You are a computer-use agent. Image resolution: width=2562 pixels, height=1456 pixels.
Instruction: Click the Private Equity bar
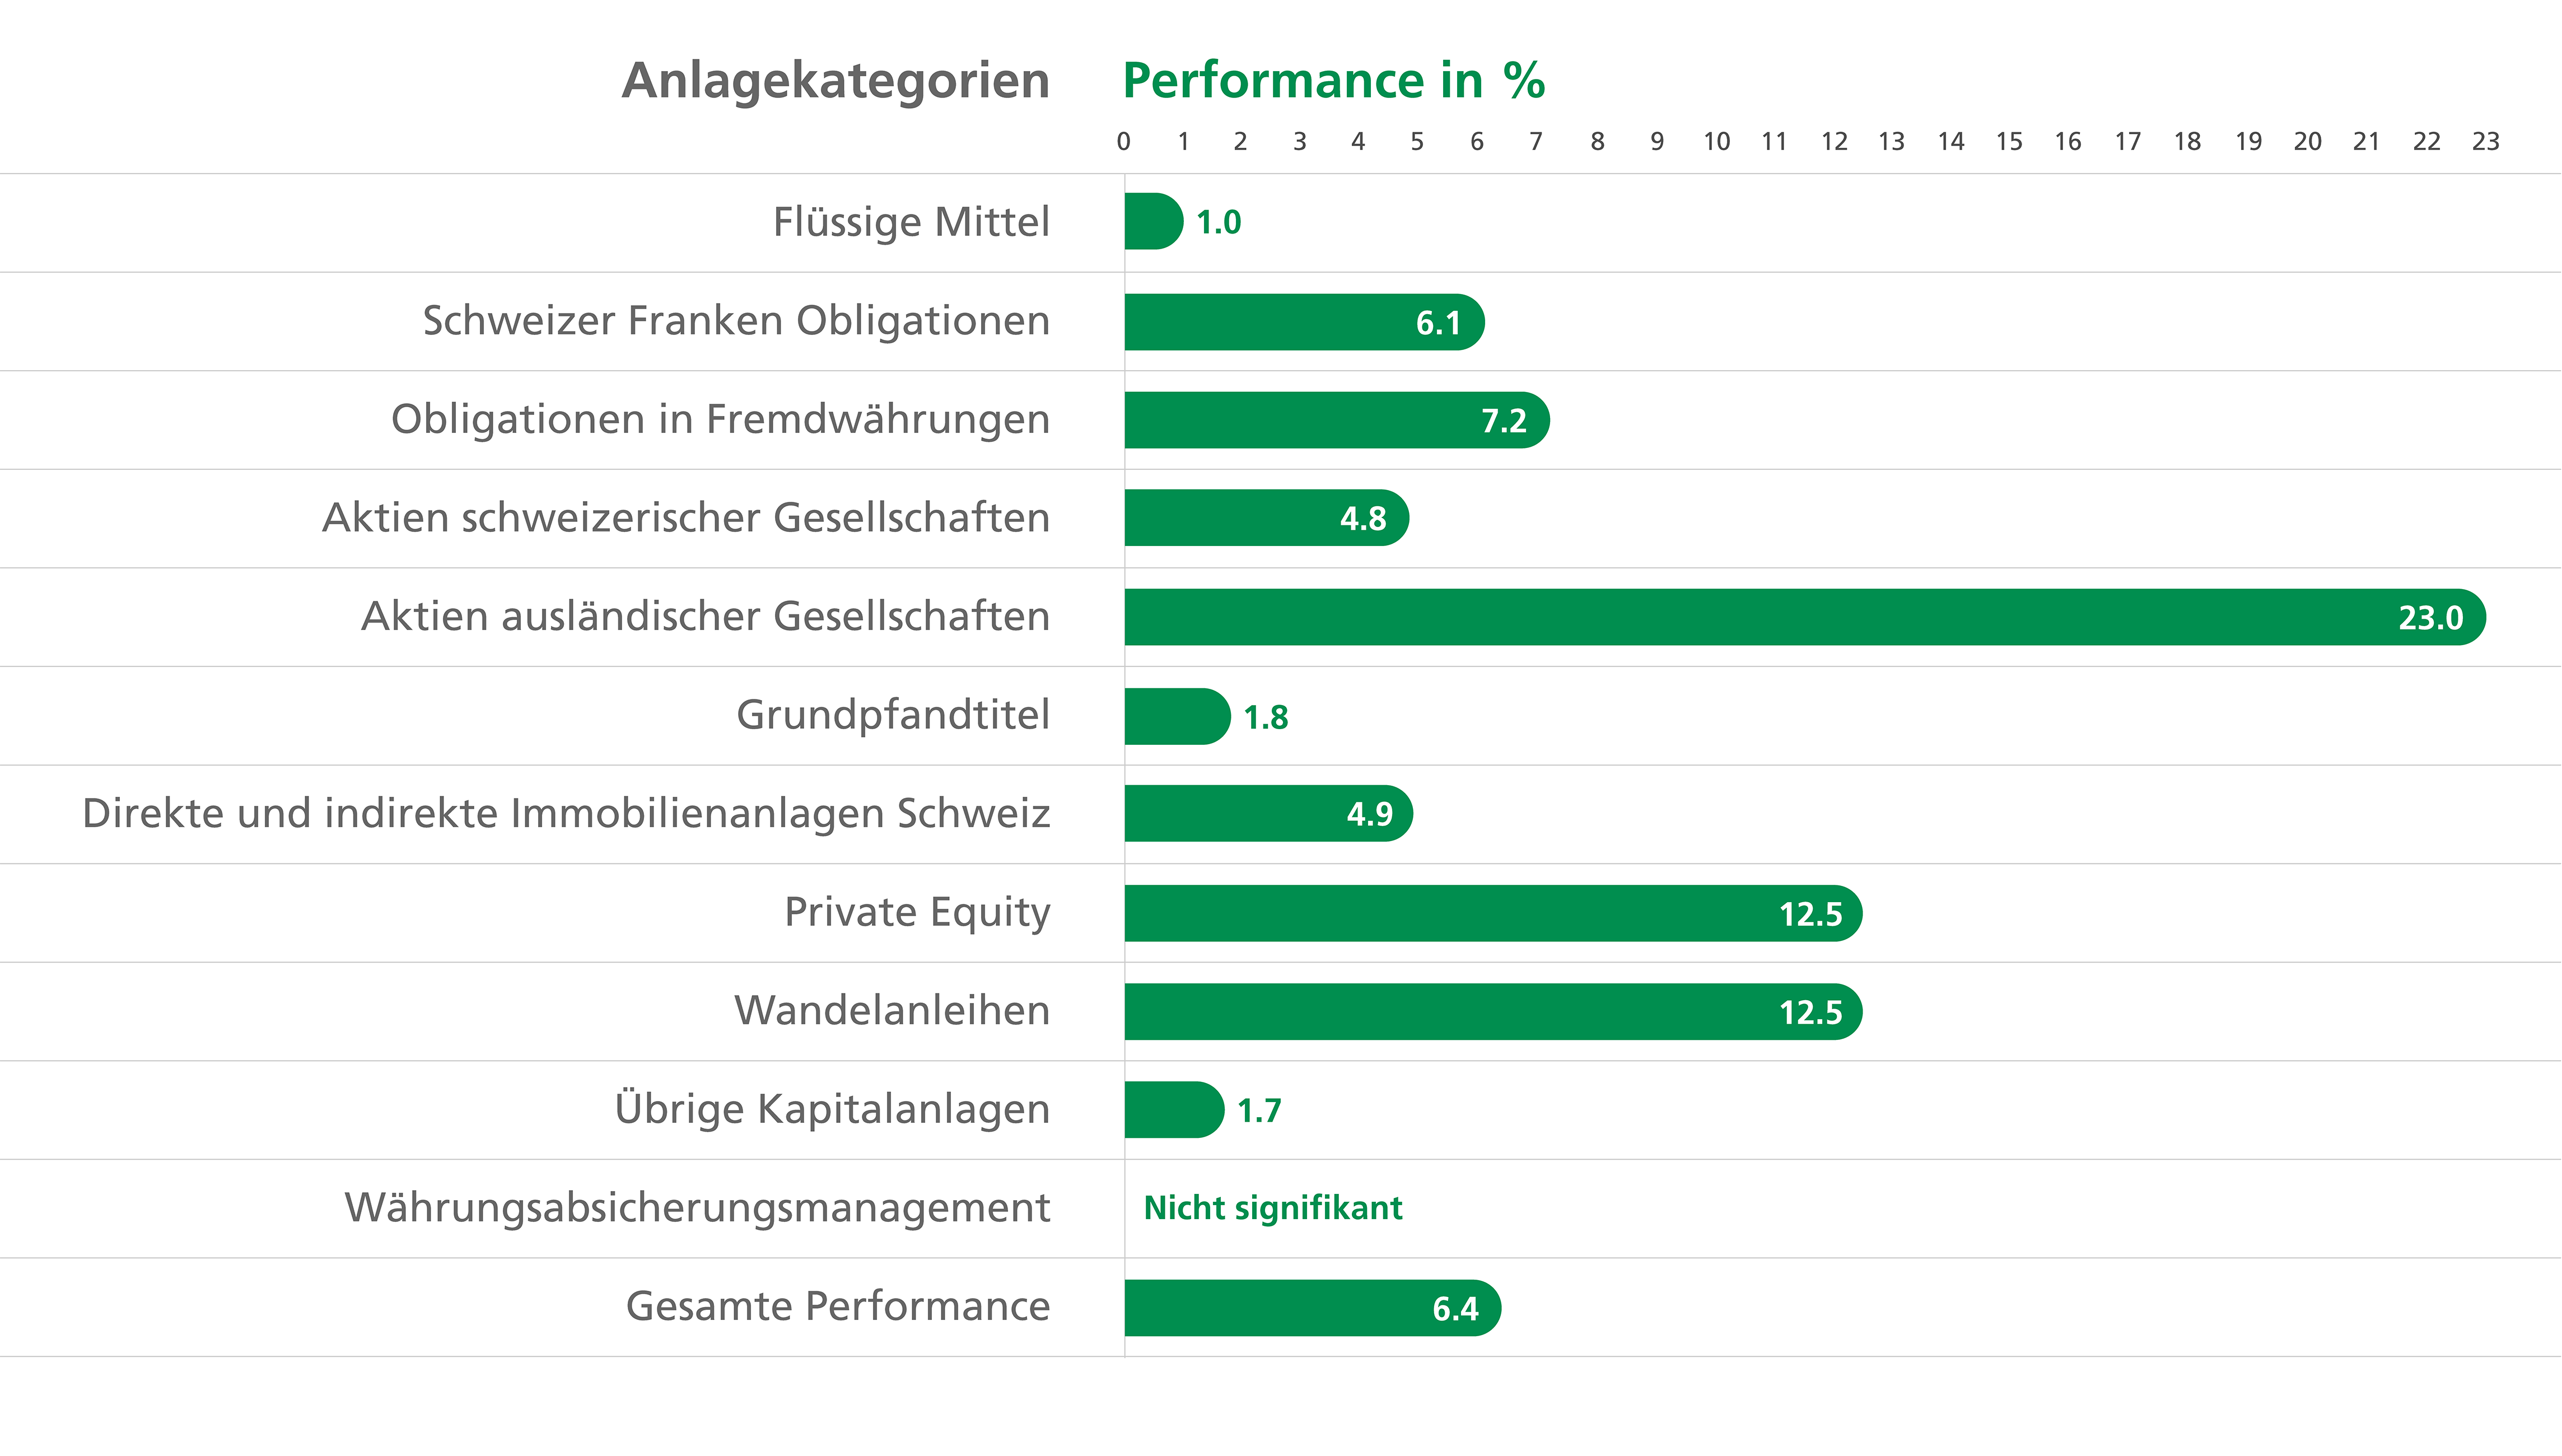coord(1494,913)
